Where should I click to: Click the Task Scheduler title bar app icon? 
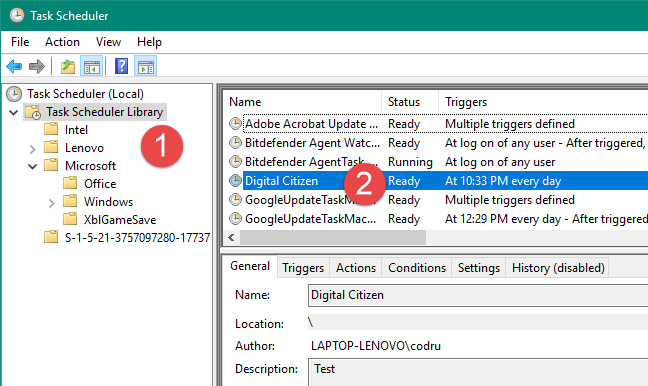(x=17, y=15)
